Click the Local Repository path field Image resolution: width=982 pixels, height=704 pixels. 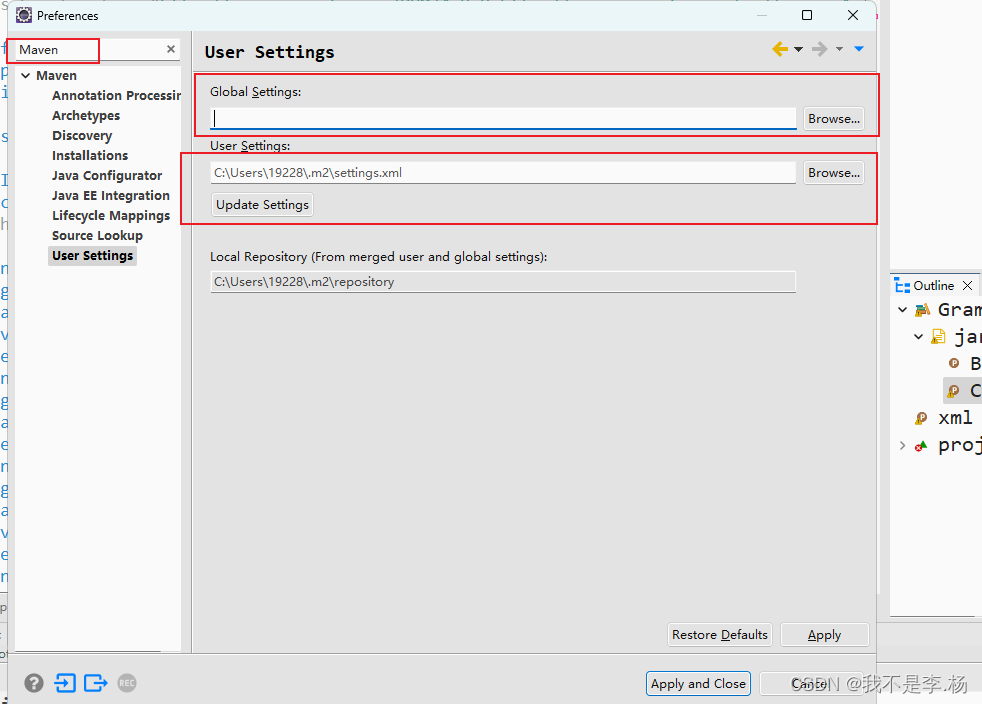[503, 282]
